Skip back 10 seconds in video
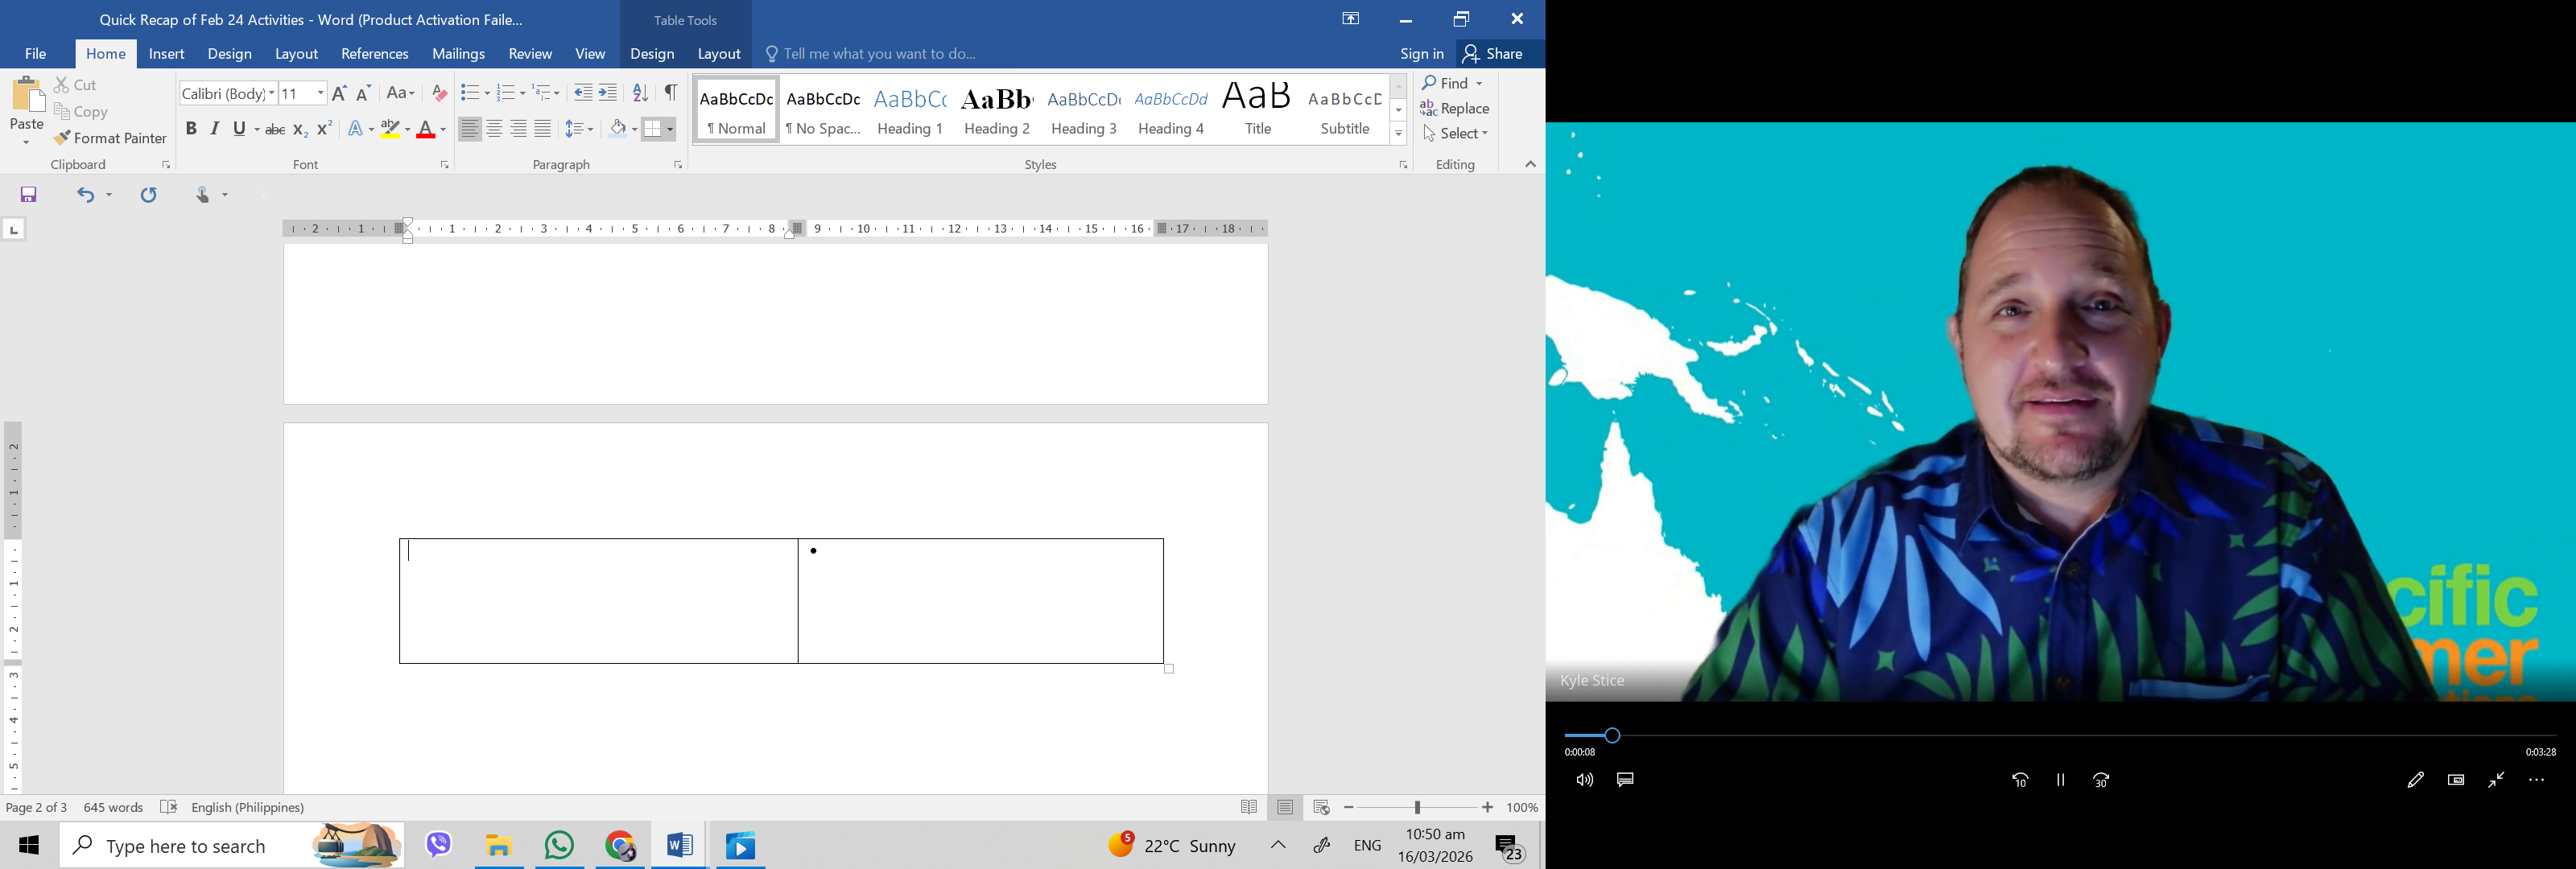This screenshot has width=2576, height=869. click(2020, 780)
